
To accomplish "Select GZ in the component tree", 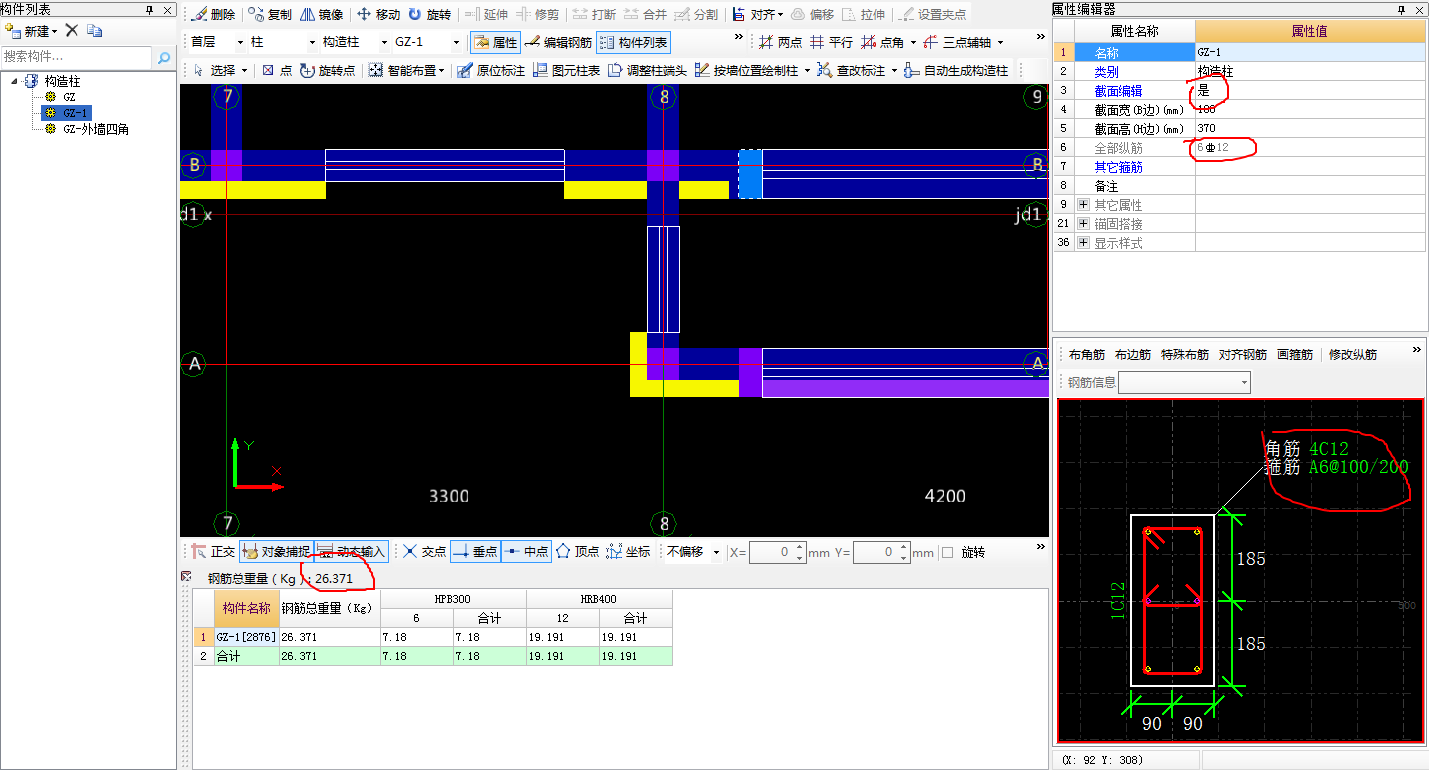I will coord(69,98).
